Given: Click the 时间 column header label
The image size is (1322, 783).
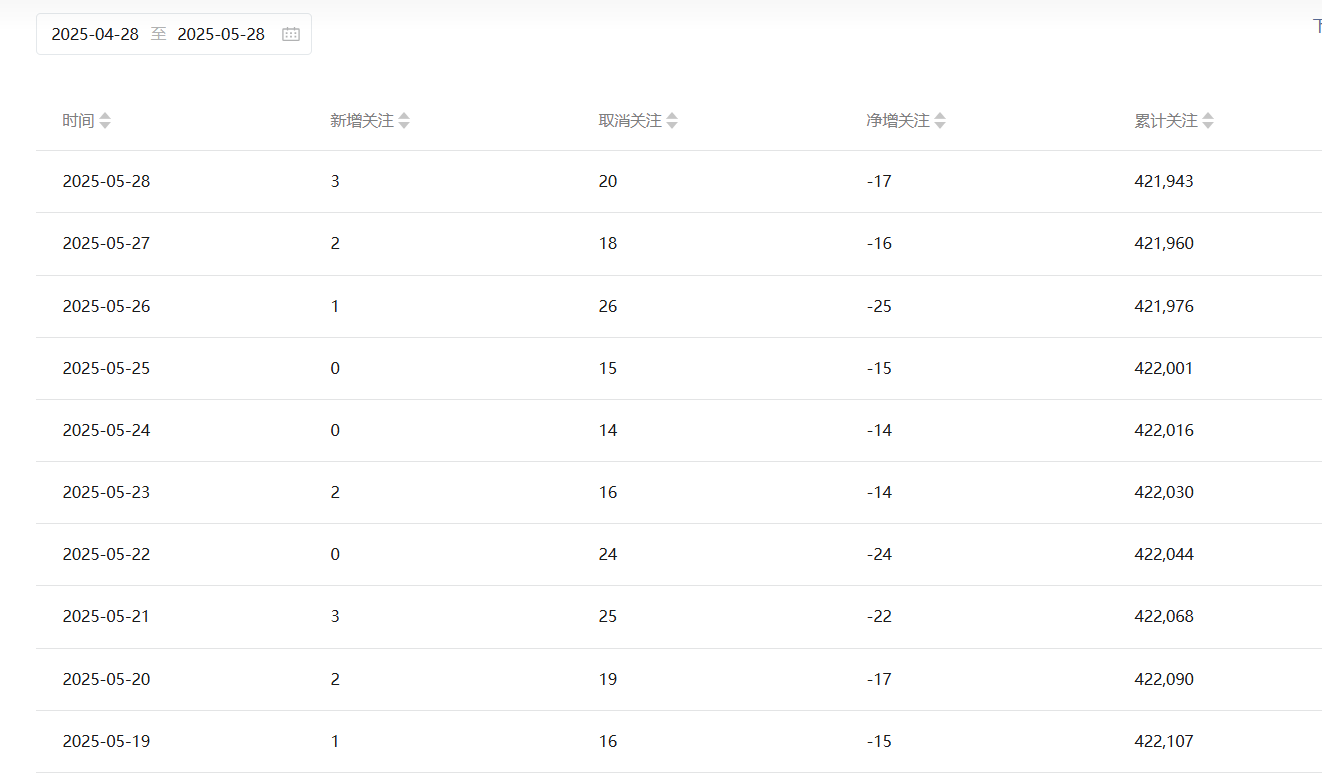Looking at the screenshot, I should pyautogui.click(x=78, y=121).
